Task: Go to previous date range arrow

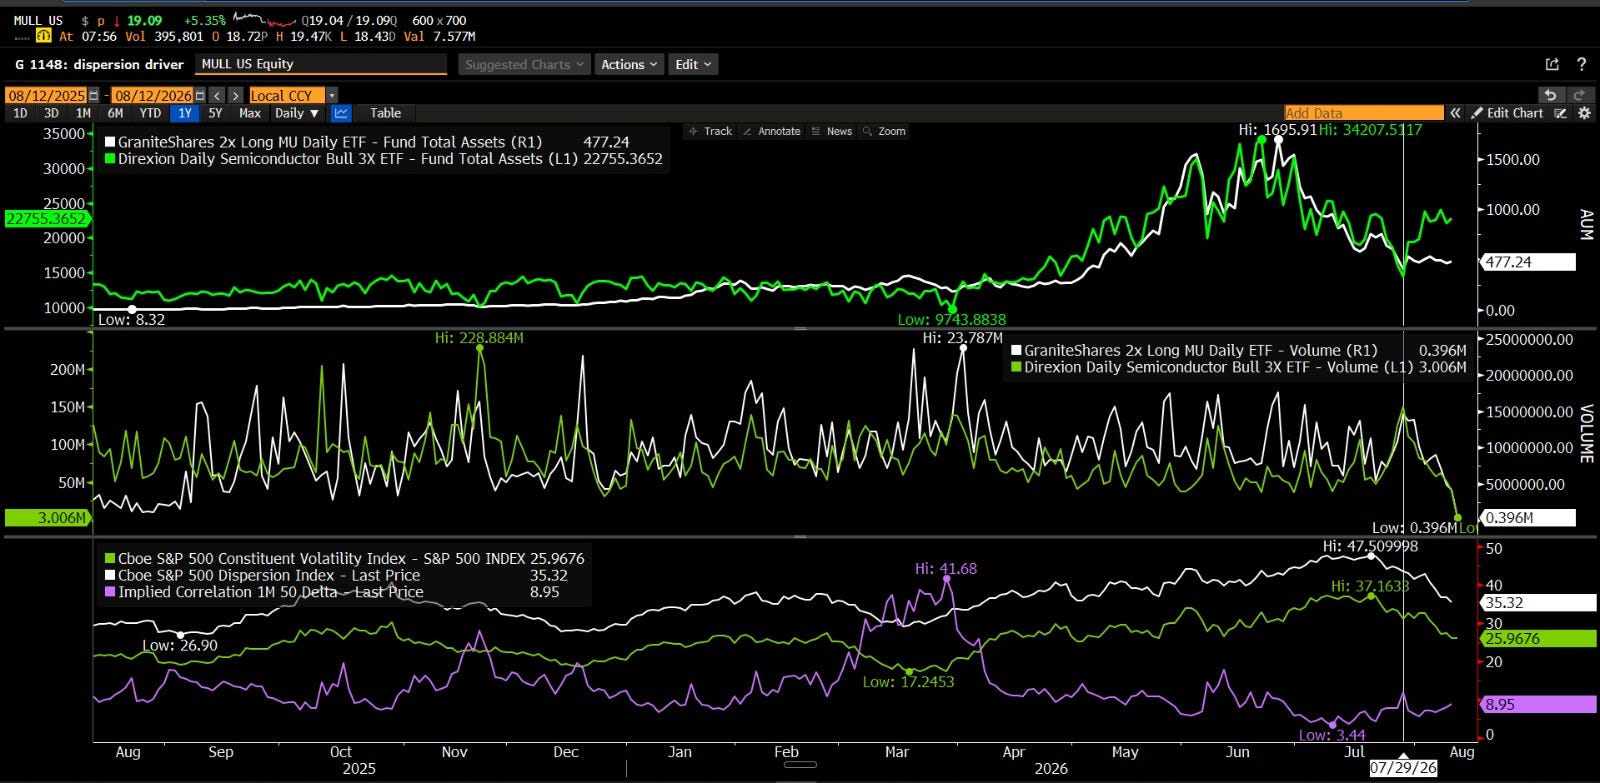Action: point(217,95)
